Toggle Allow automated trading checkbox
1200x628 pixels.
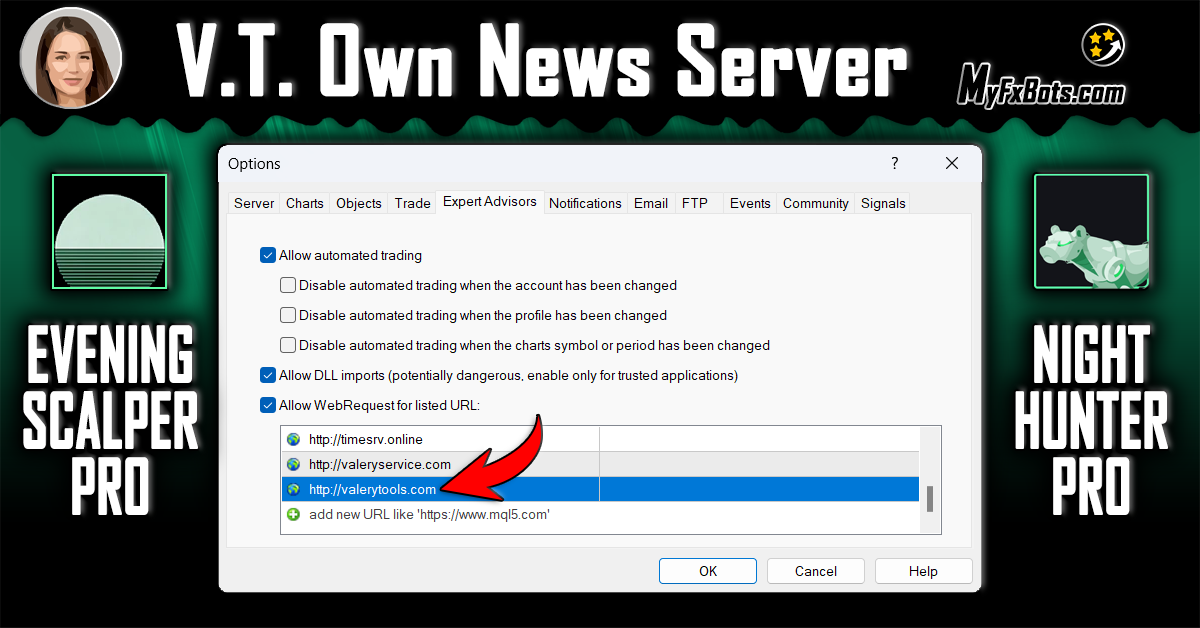pyautogui.click(x=268, y=255)
